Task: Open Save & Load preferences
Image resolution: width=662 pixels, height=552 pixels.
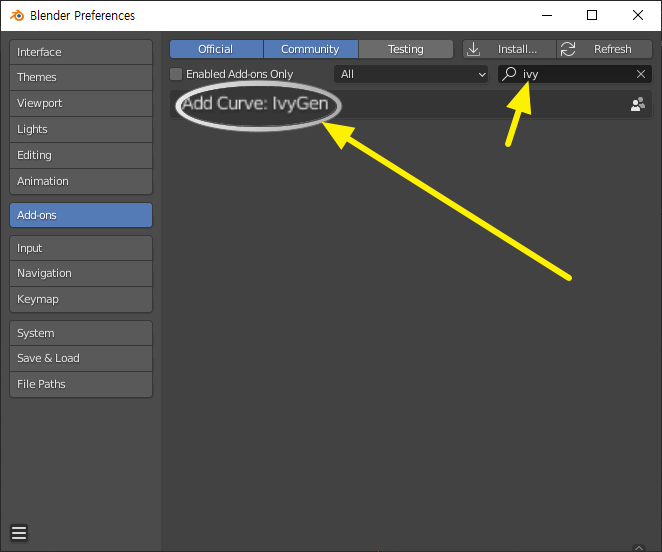Action: point(81,358)
